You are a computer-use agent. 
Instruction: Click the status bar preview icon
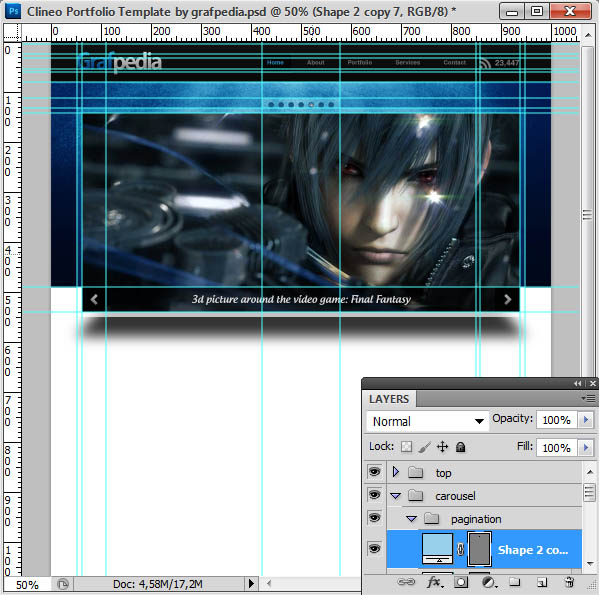(x=63, y=584)
